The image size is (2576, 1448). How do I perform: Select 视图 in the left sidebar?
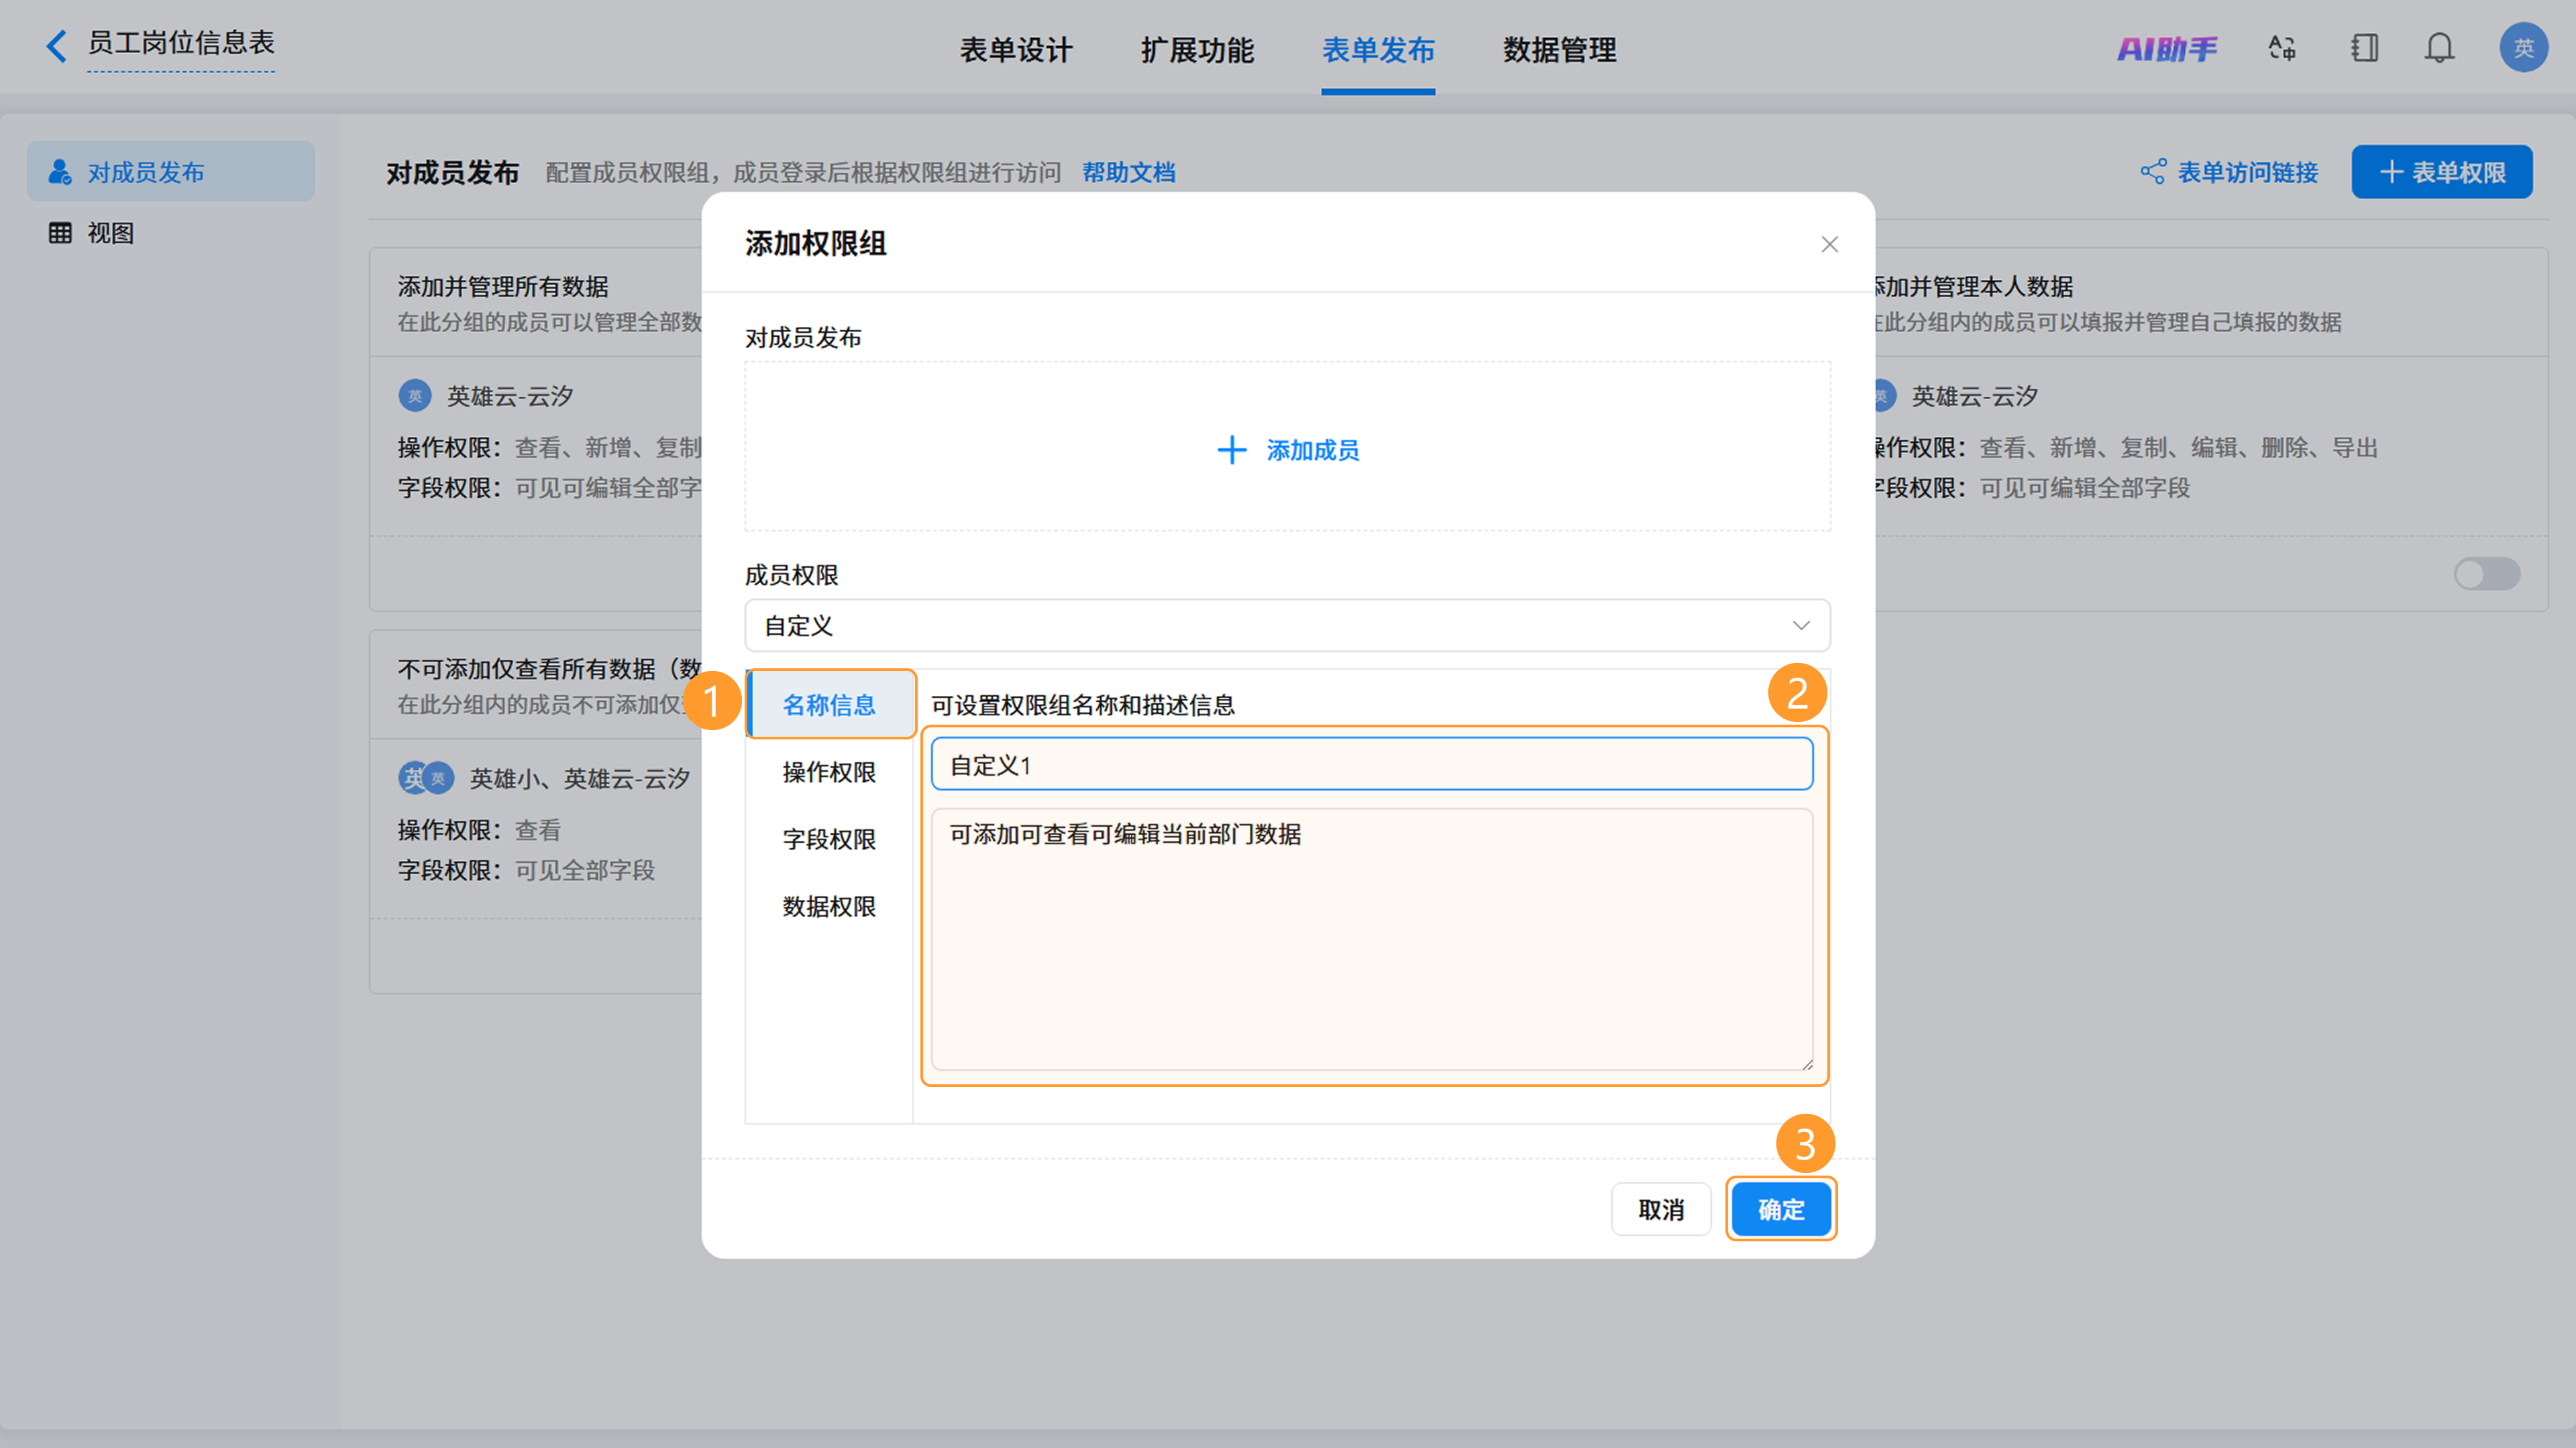[171, 233]
